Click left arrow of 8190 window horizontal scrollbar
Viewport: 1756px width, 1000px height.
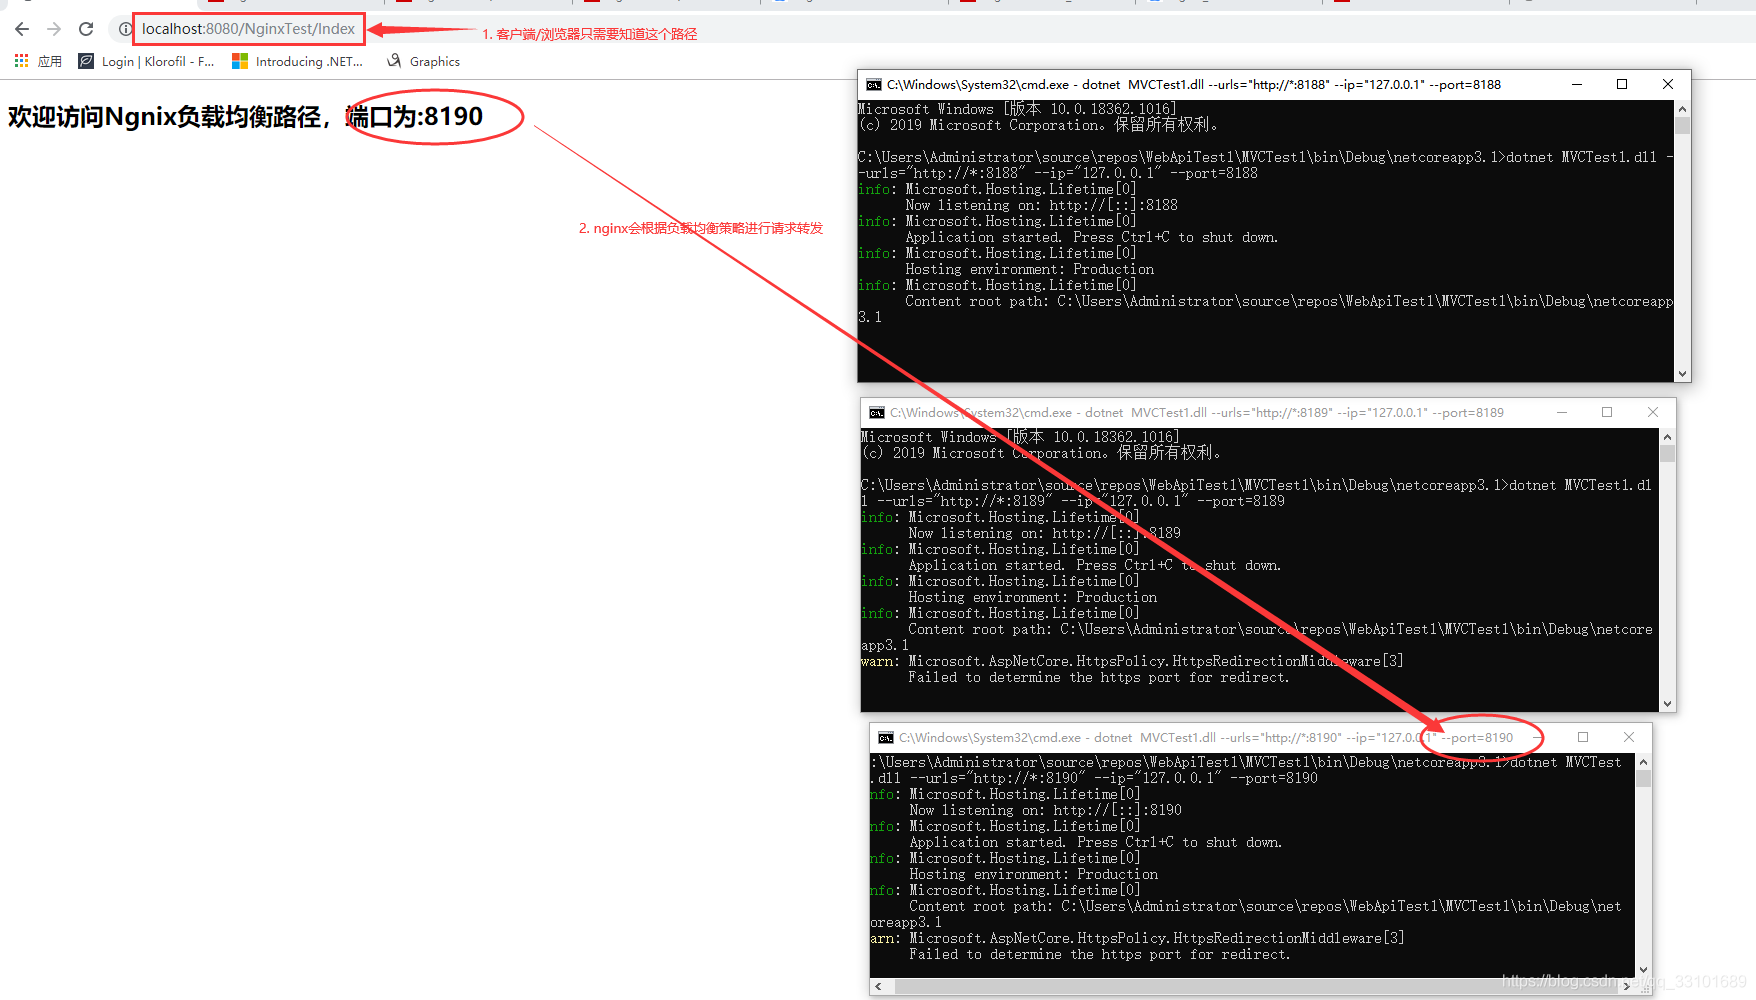[x=879, y=986]
